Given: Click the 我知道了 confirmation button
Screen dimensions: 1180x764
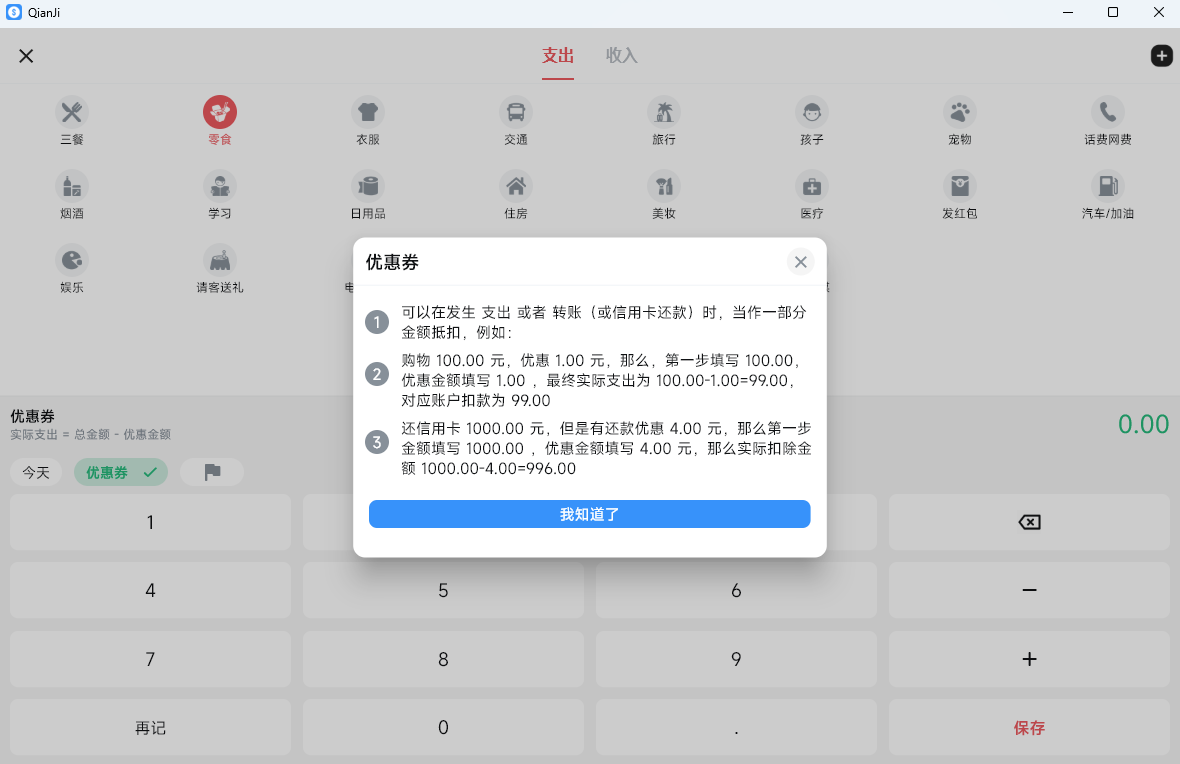Looking at the screenshot, I should [x=589, y=514].
